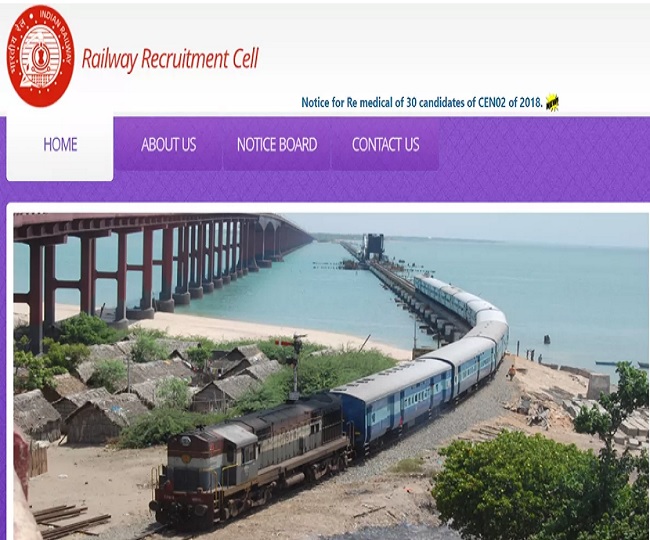Screen dimensions: 650x540
Task: Click the Railway Recruitment Cell title text
Action: click(170, 58)
